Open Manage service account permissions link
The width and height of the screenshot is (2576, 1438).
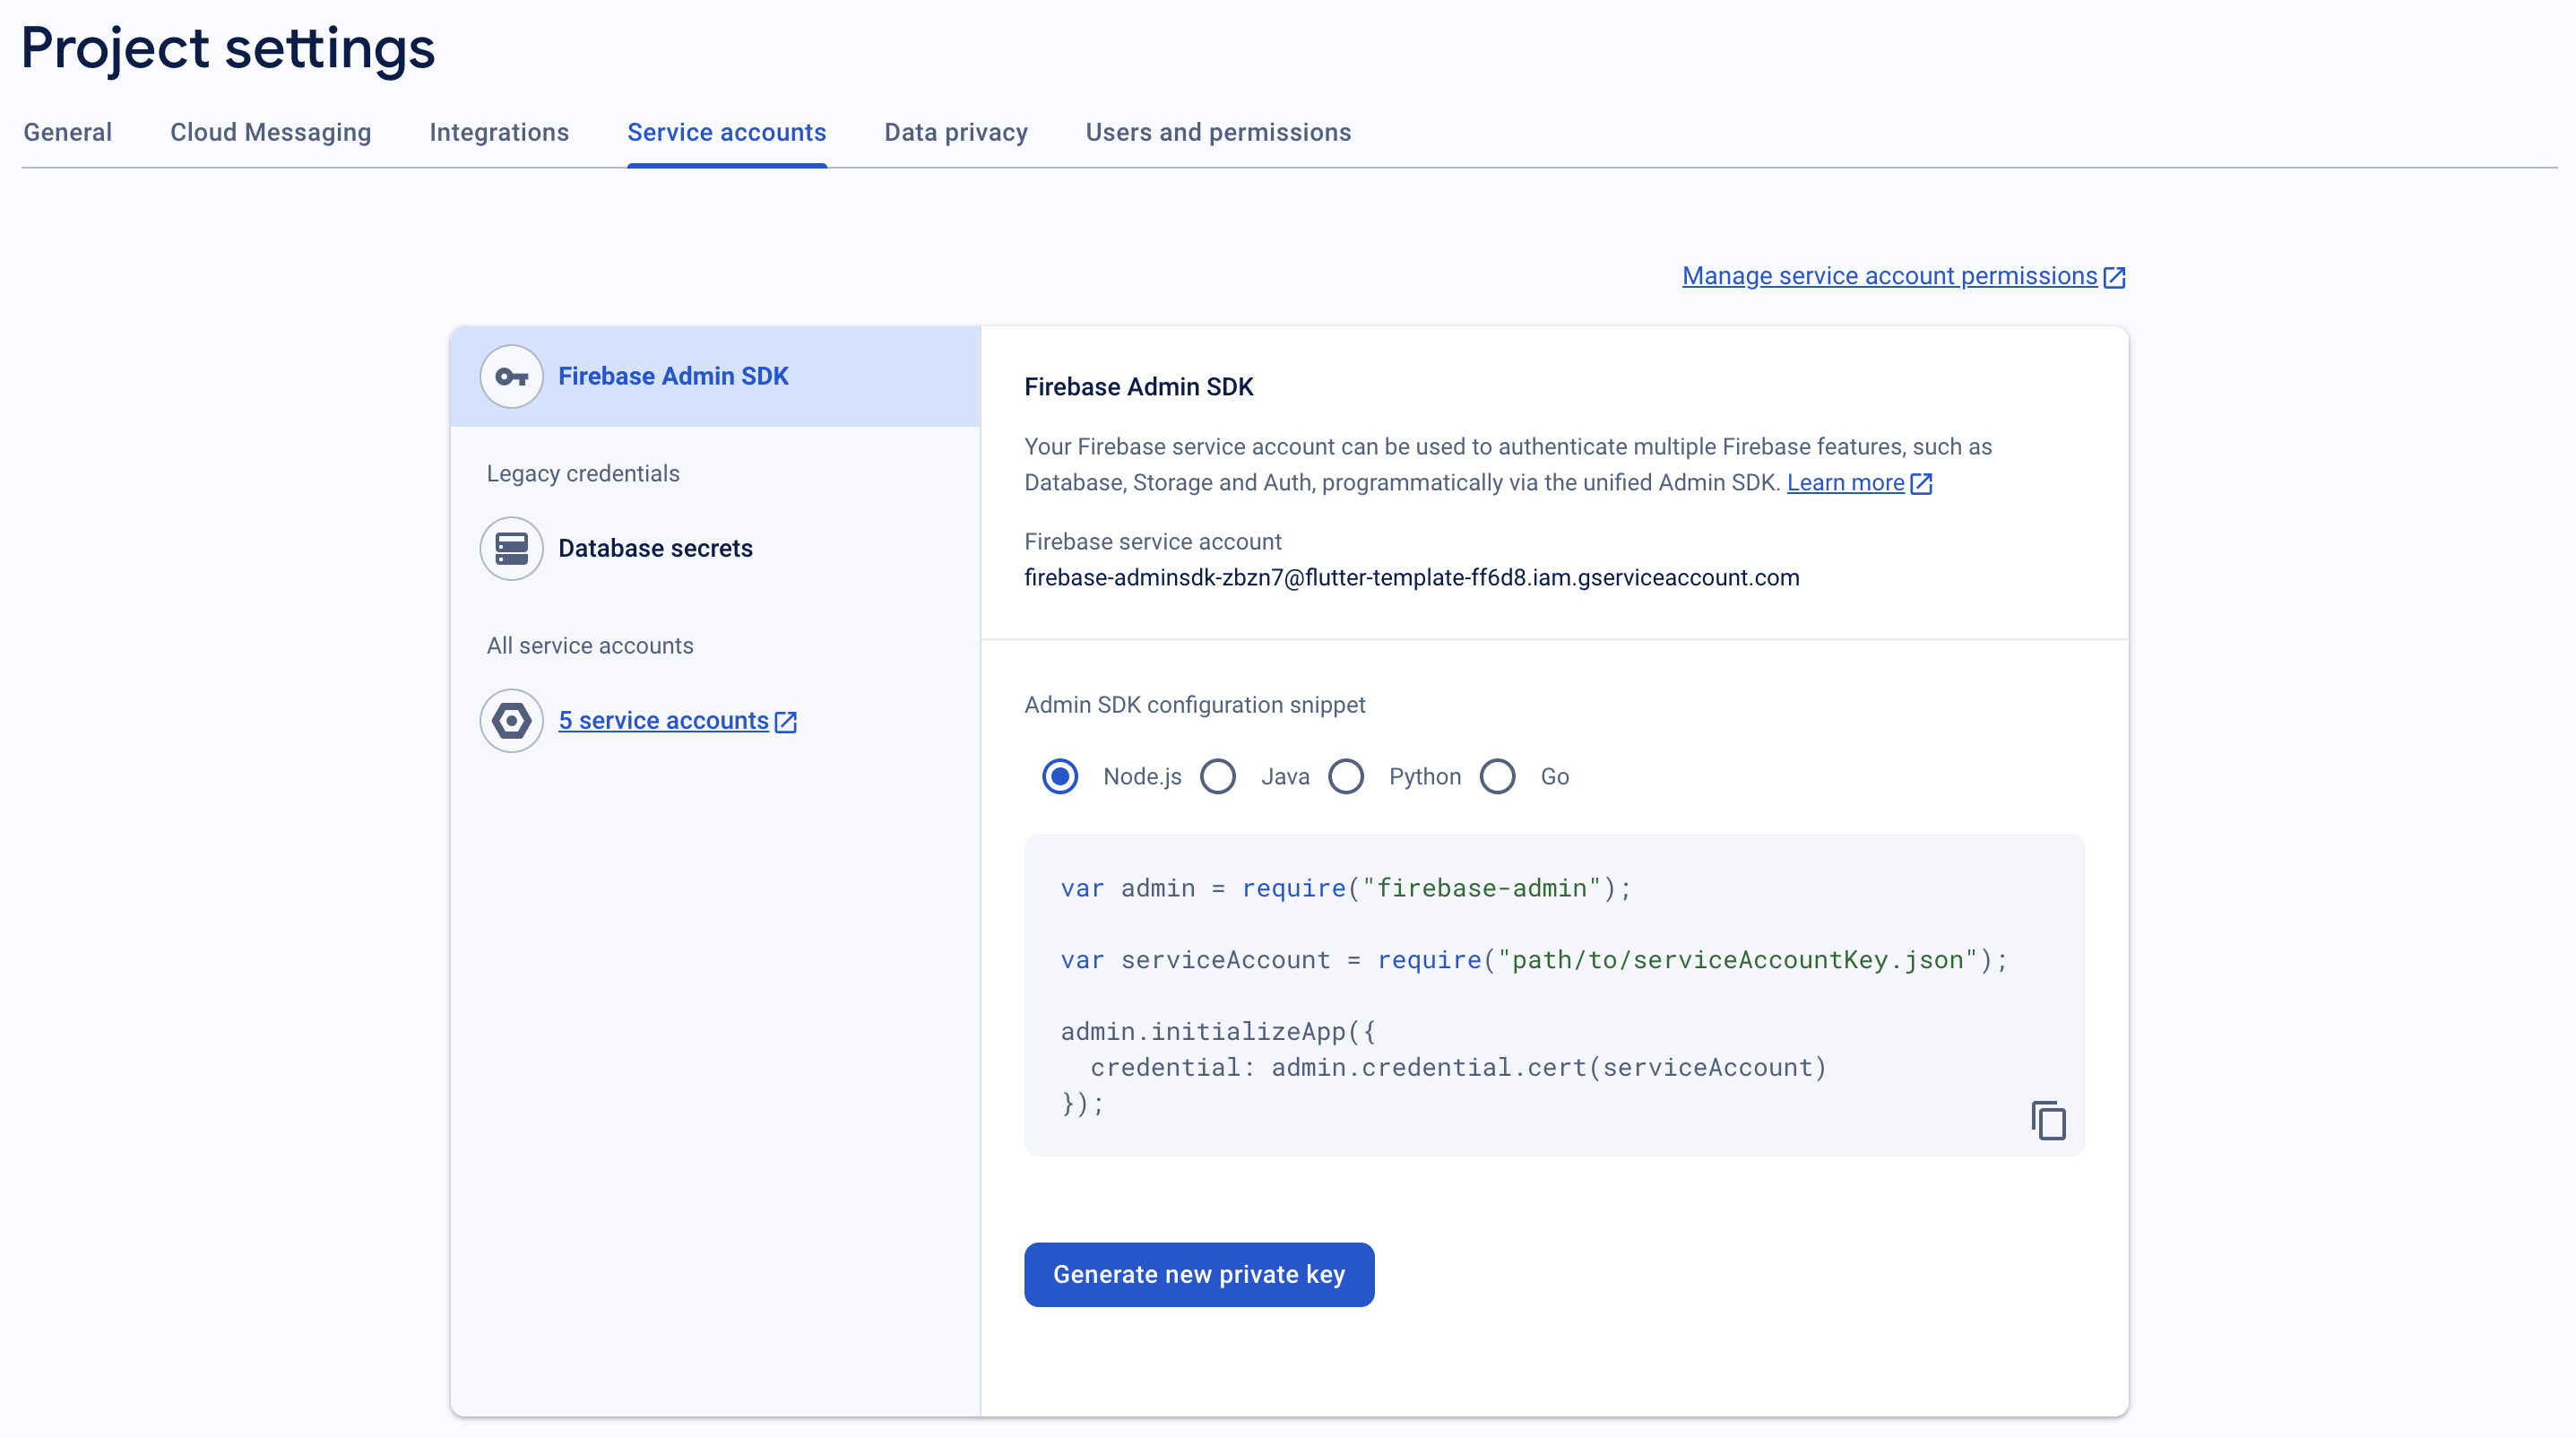(1888, 276)
